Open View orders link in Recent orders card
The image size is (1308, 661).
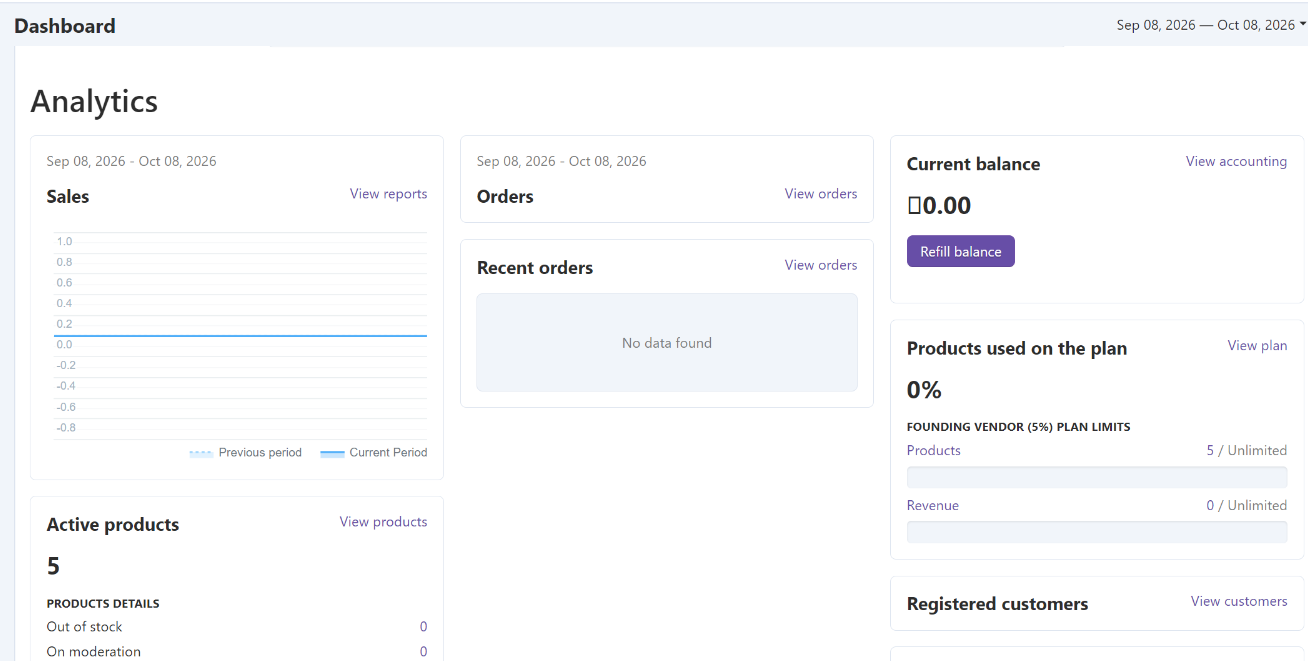tap(820, 265)
